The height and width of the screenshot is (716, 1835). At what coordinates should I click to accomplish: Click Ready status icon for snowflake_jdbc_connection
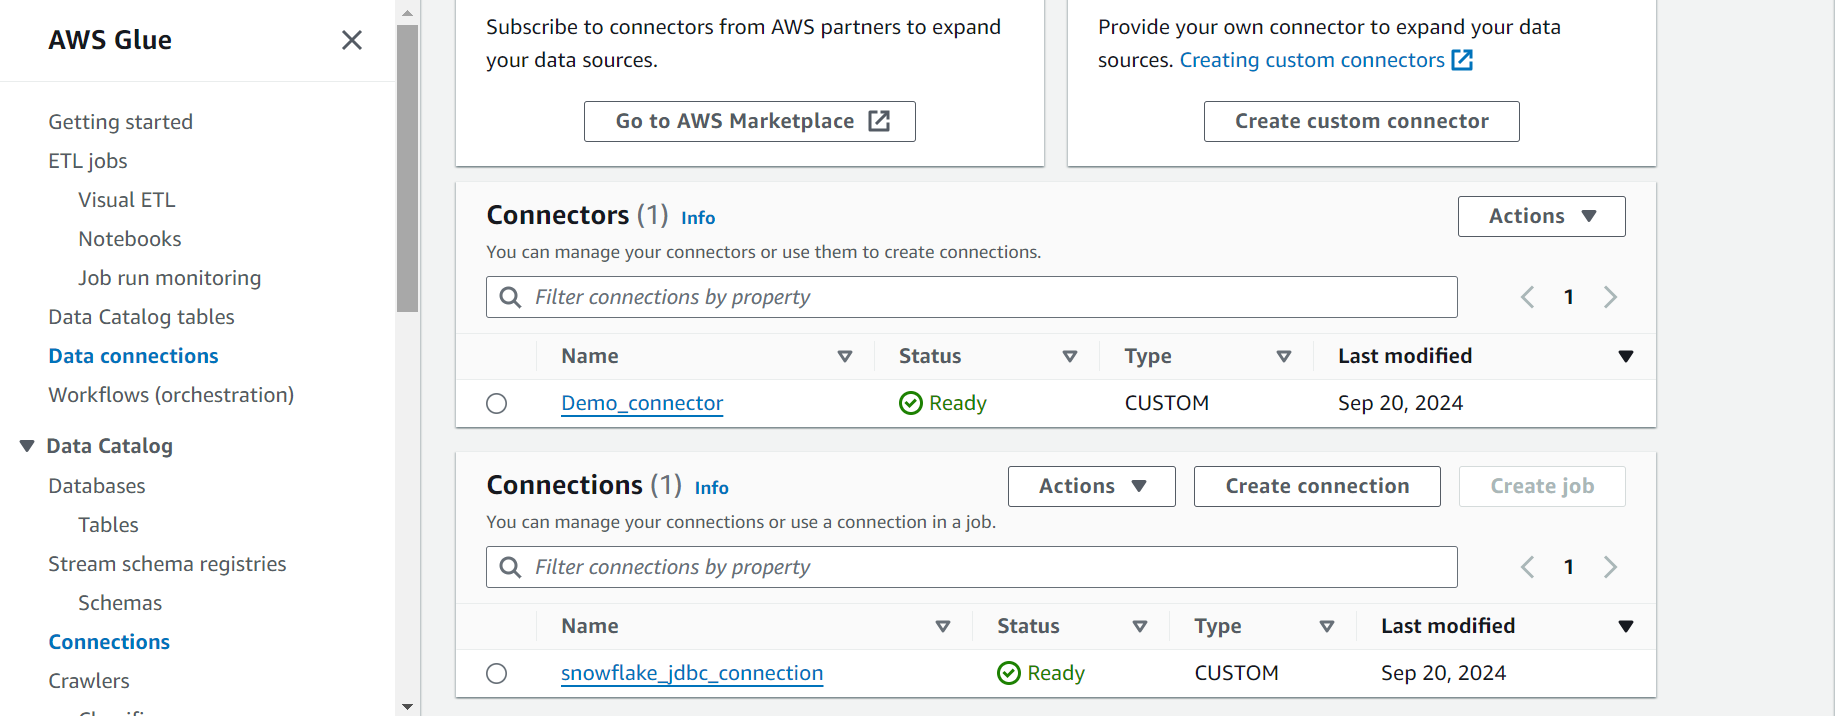point(1009,673)
